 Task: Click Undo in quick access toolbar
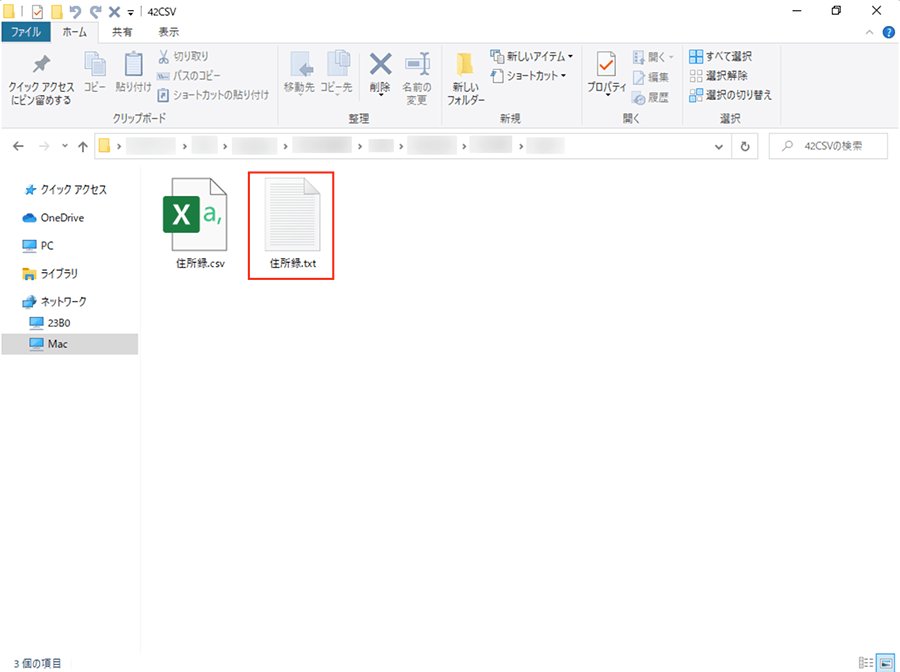(x=75, y=11)
